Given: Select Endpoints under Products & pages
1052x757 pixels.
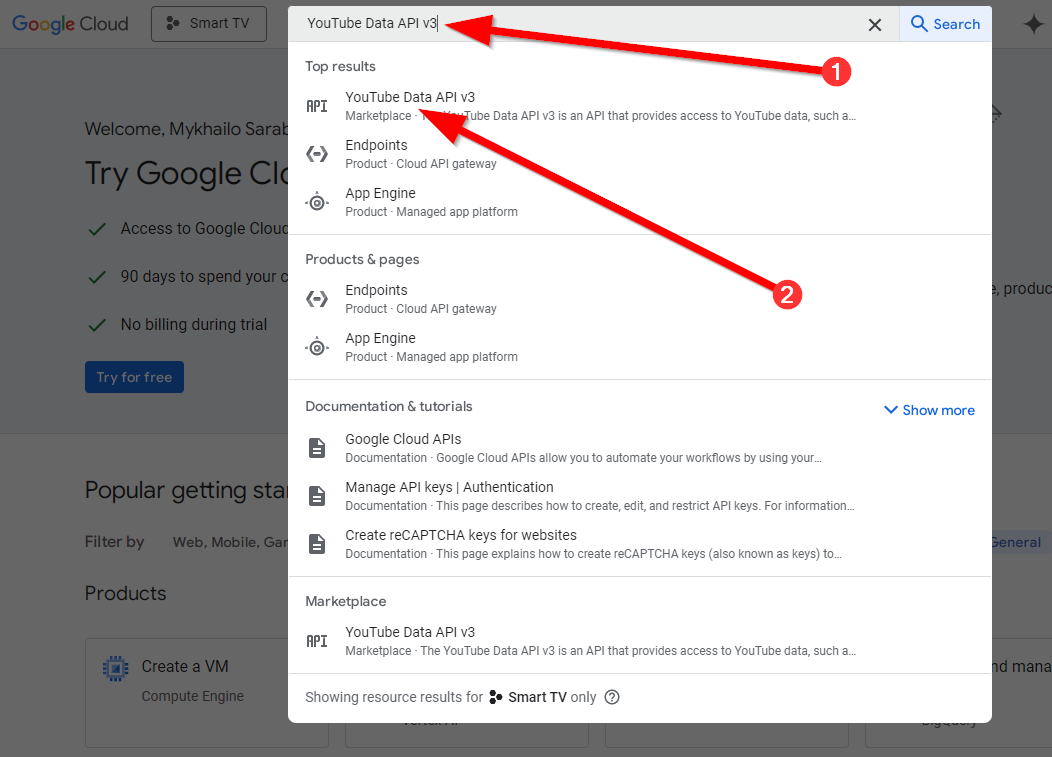Looking at the screenshot, I should pyautogui.click(x=376, y=290).
